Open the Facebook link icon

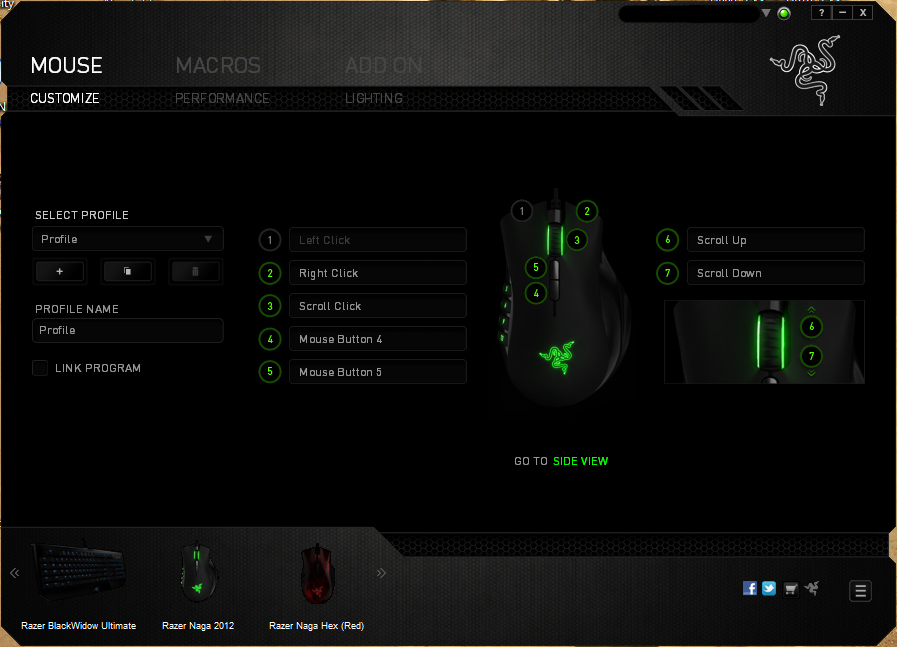[750, 588]
